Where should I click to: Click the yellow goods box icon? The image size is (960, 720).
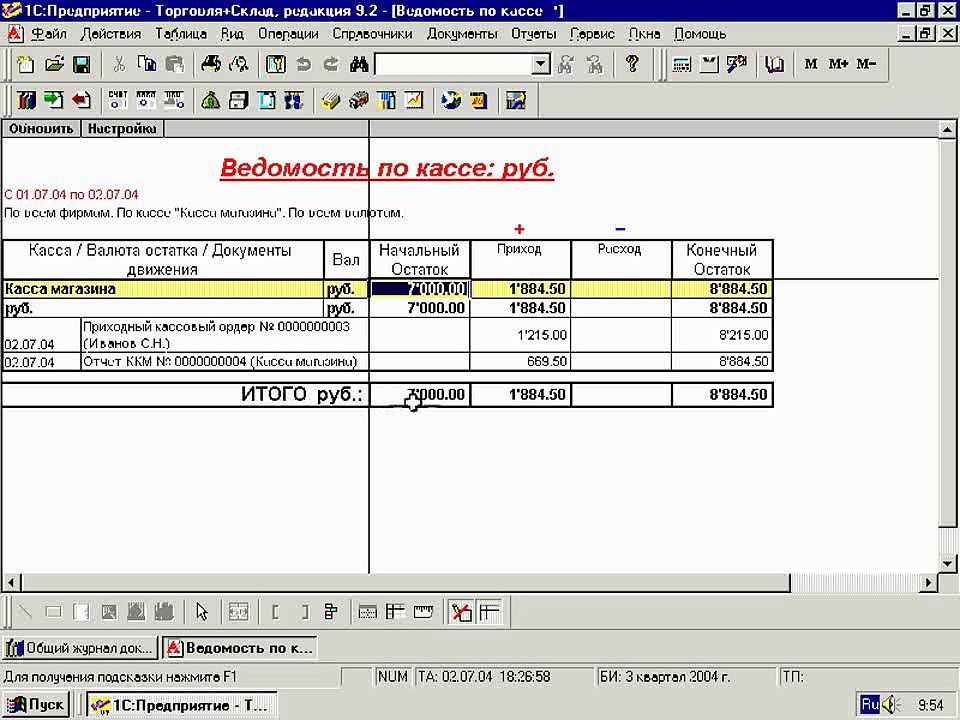pos(331,100)
